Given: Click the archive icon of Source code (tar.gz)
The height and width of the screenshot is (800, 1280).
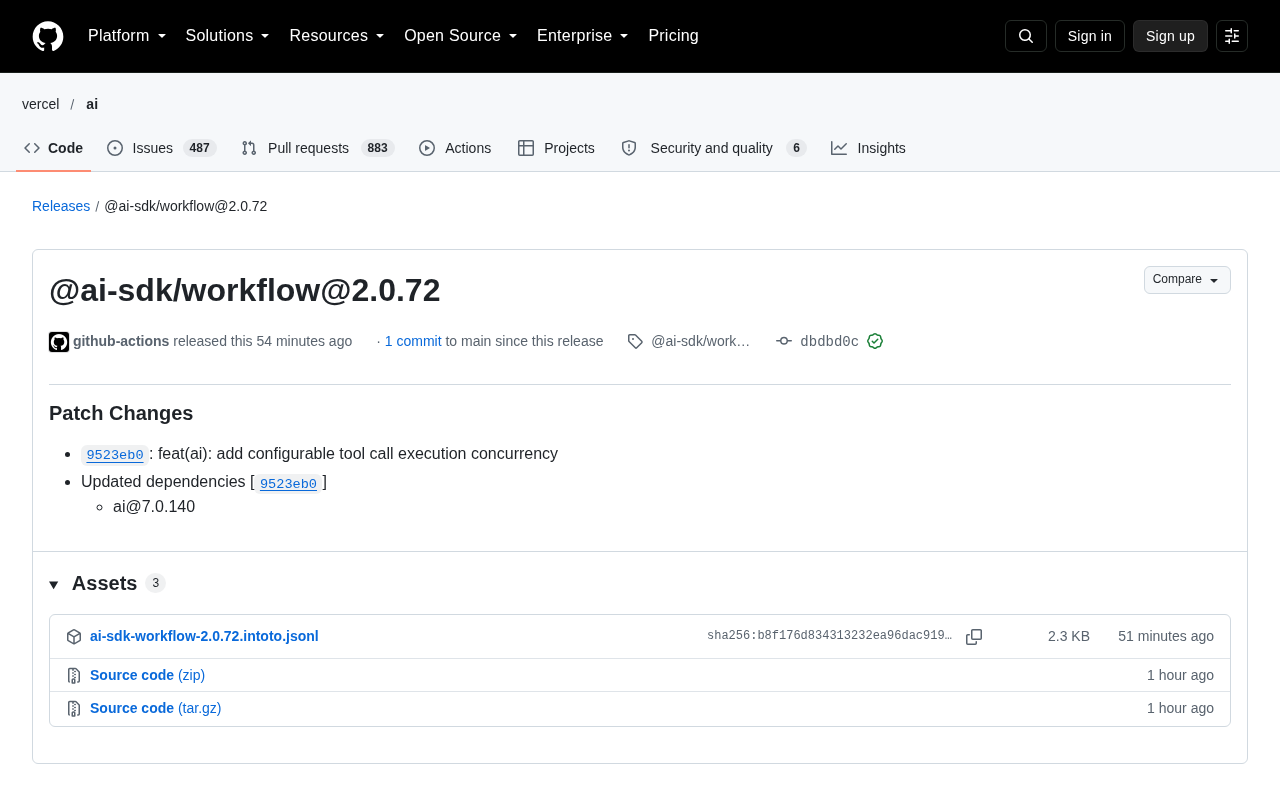Looking at the screenshot, I should [x=74, y=708].
